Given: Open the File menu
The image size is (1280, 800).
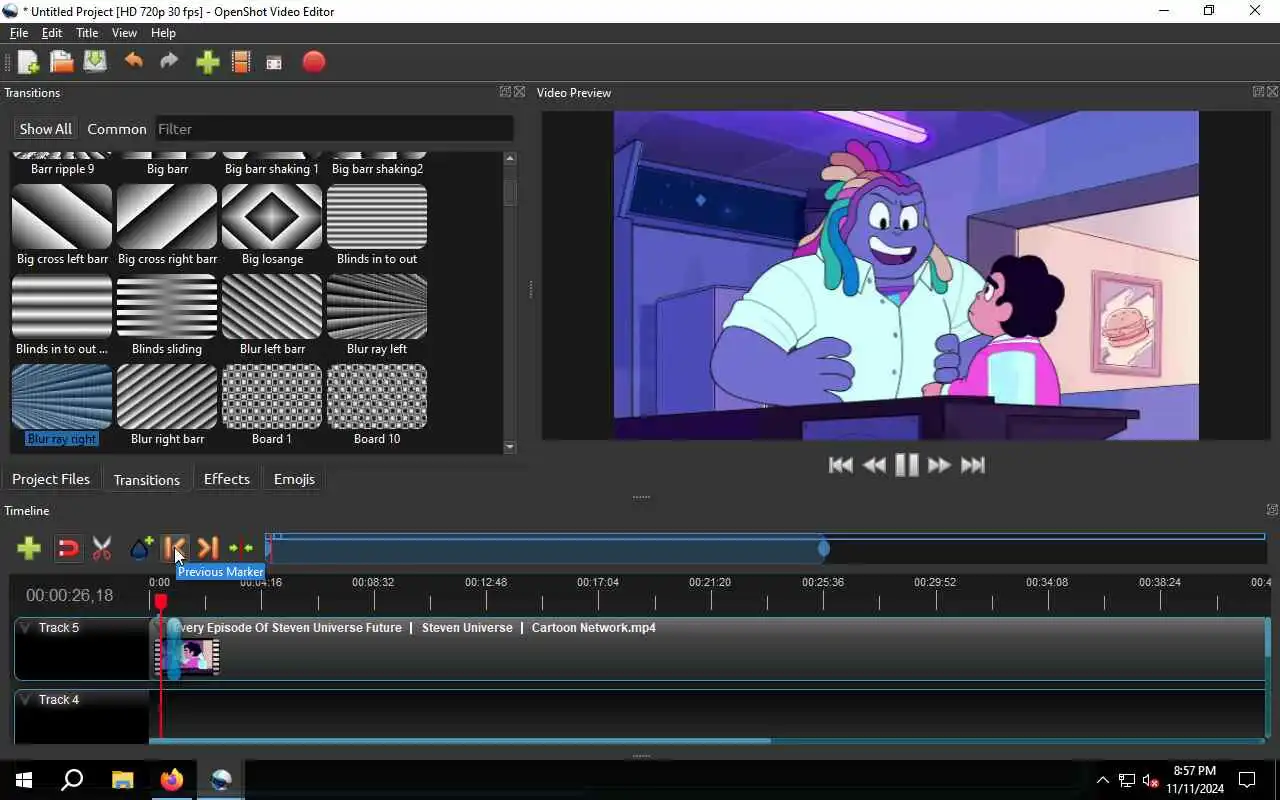Looking at the screenshot, I should click(x=19, y=33).
